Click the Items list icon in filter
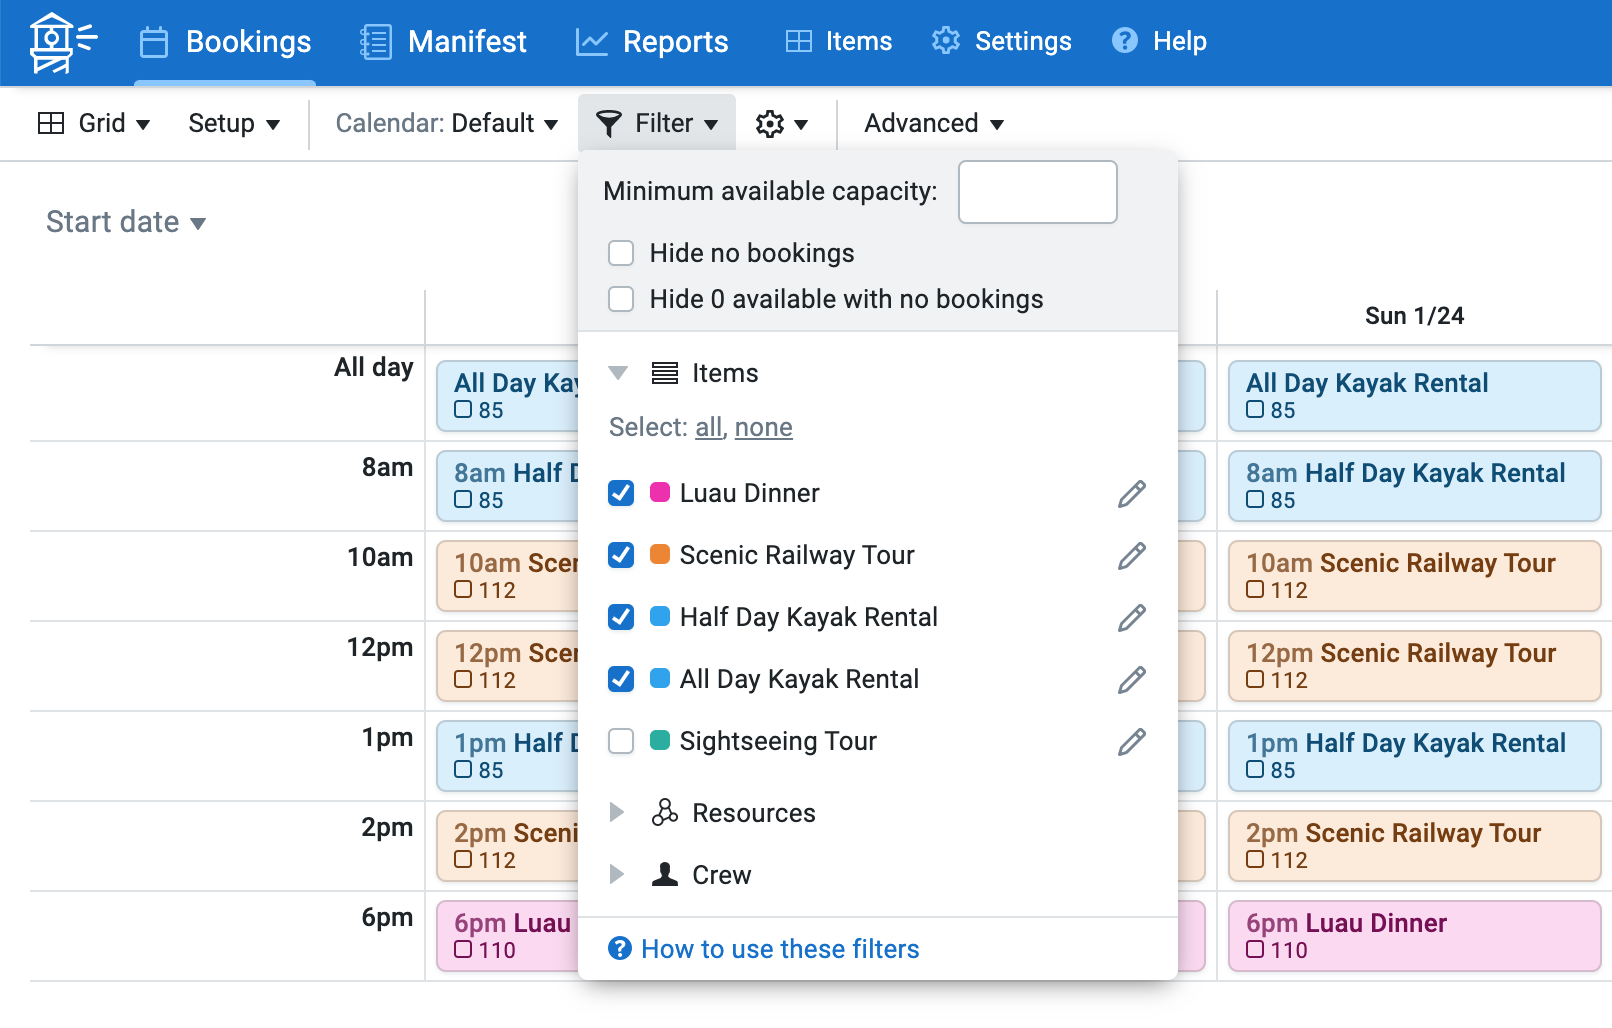This screenshot has width=1612, height=1028. (x=665, y=373)
